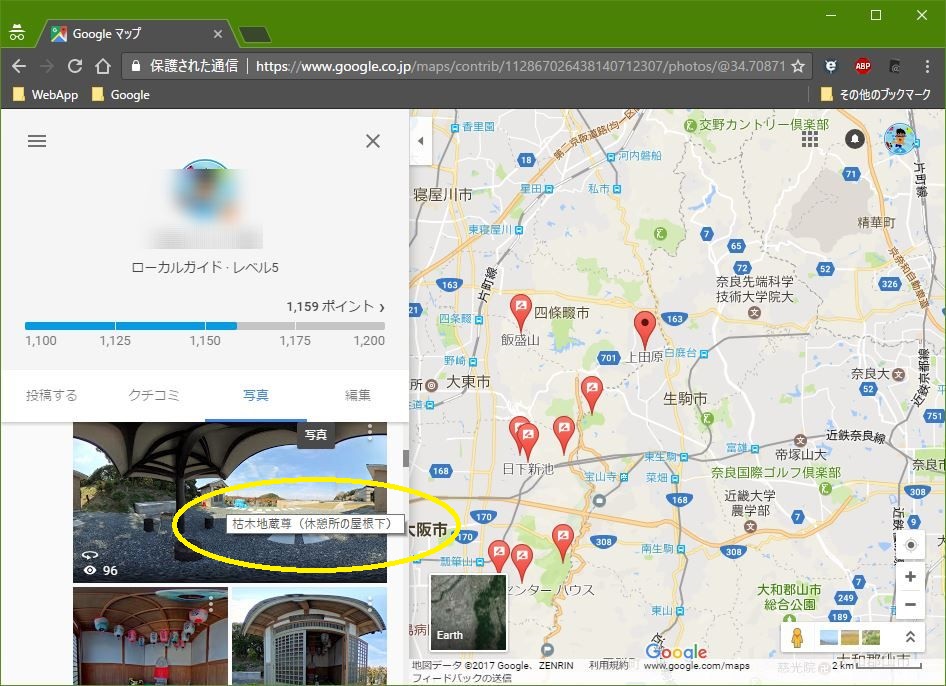Switch to the 編集 tab
Screen dimensions: 946x686
click(x=357, y=395)
